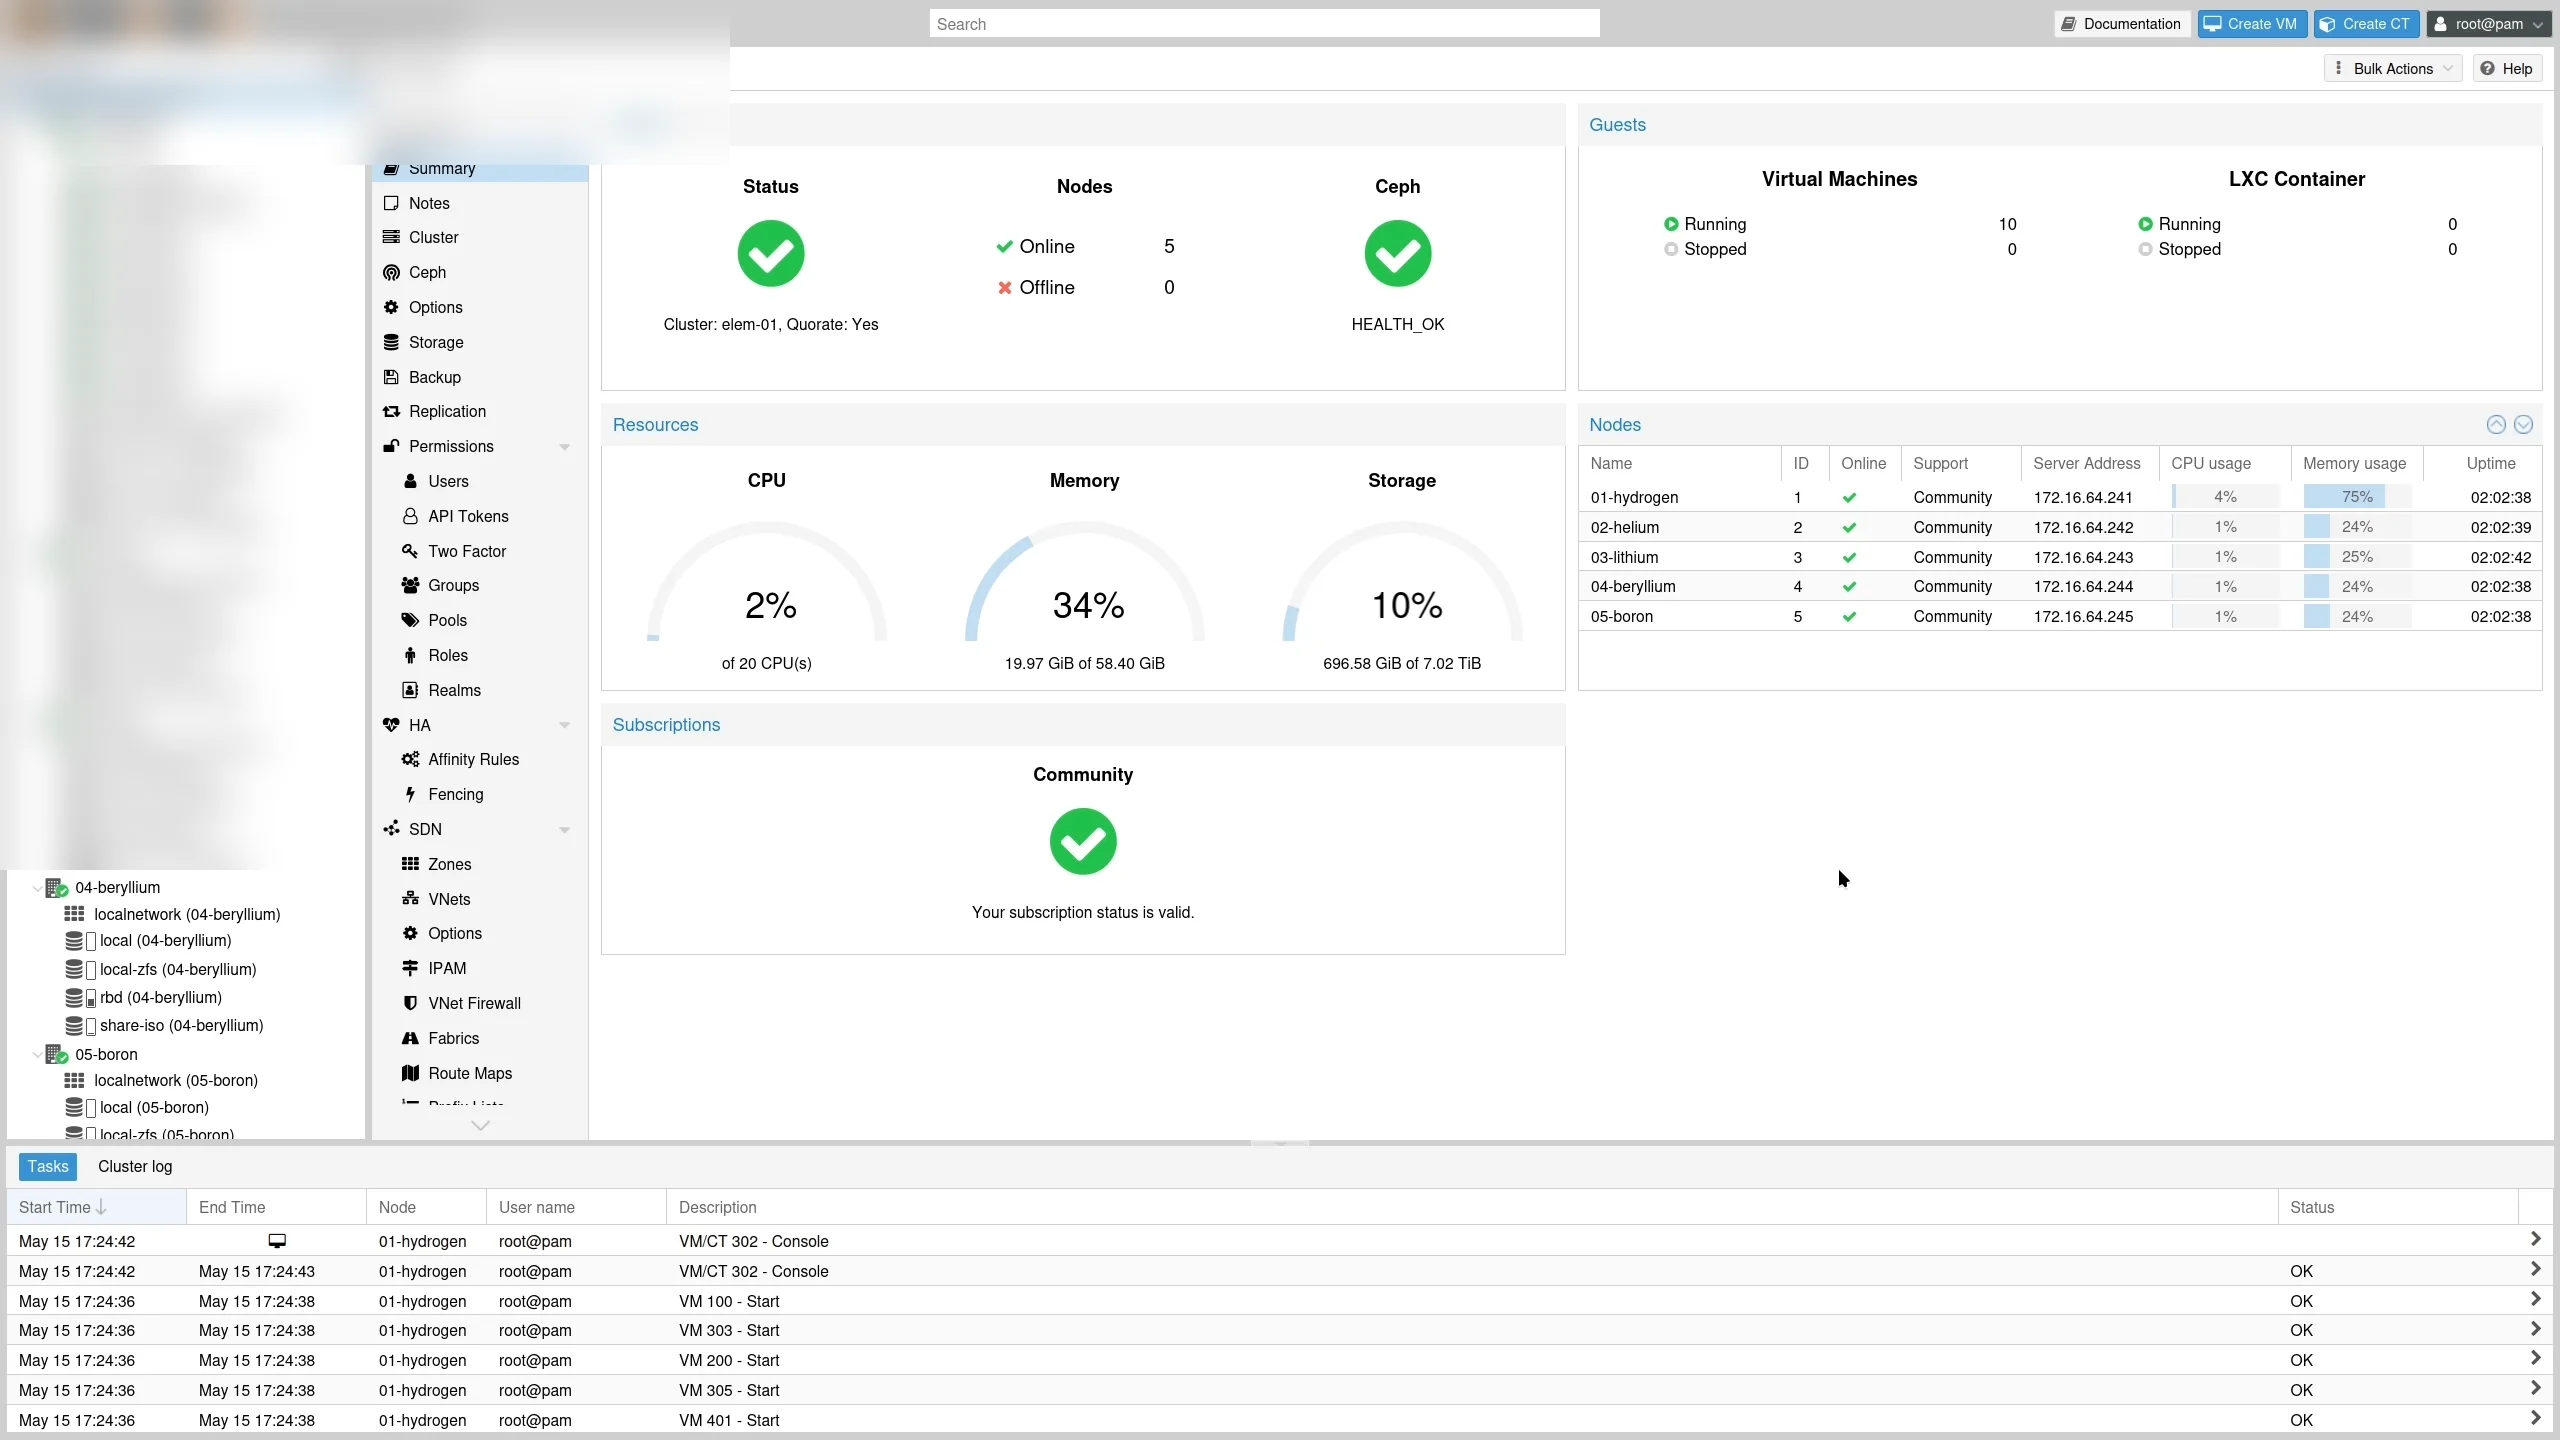This screenshot has width=2560, height=1440.
Task: Open the root@pam user dropdown
Action: pyautogui.click(x=2489, y=24)
